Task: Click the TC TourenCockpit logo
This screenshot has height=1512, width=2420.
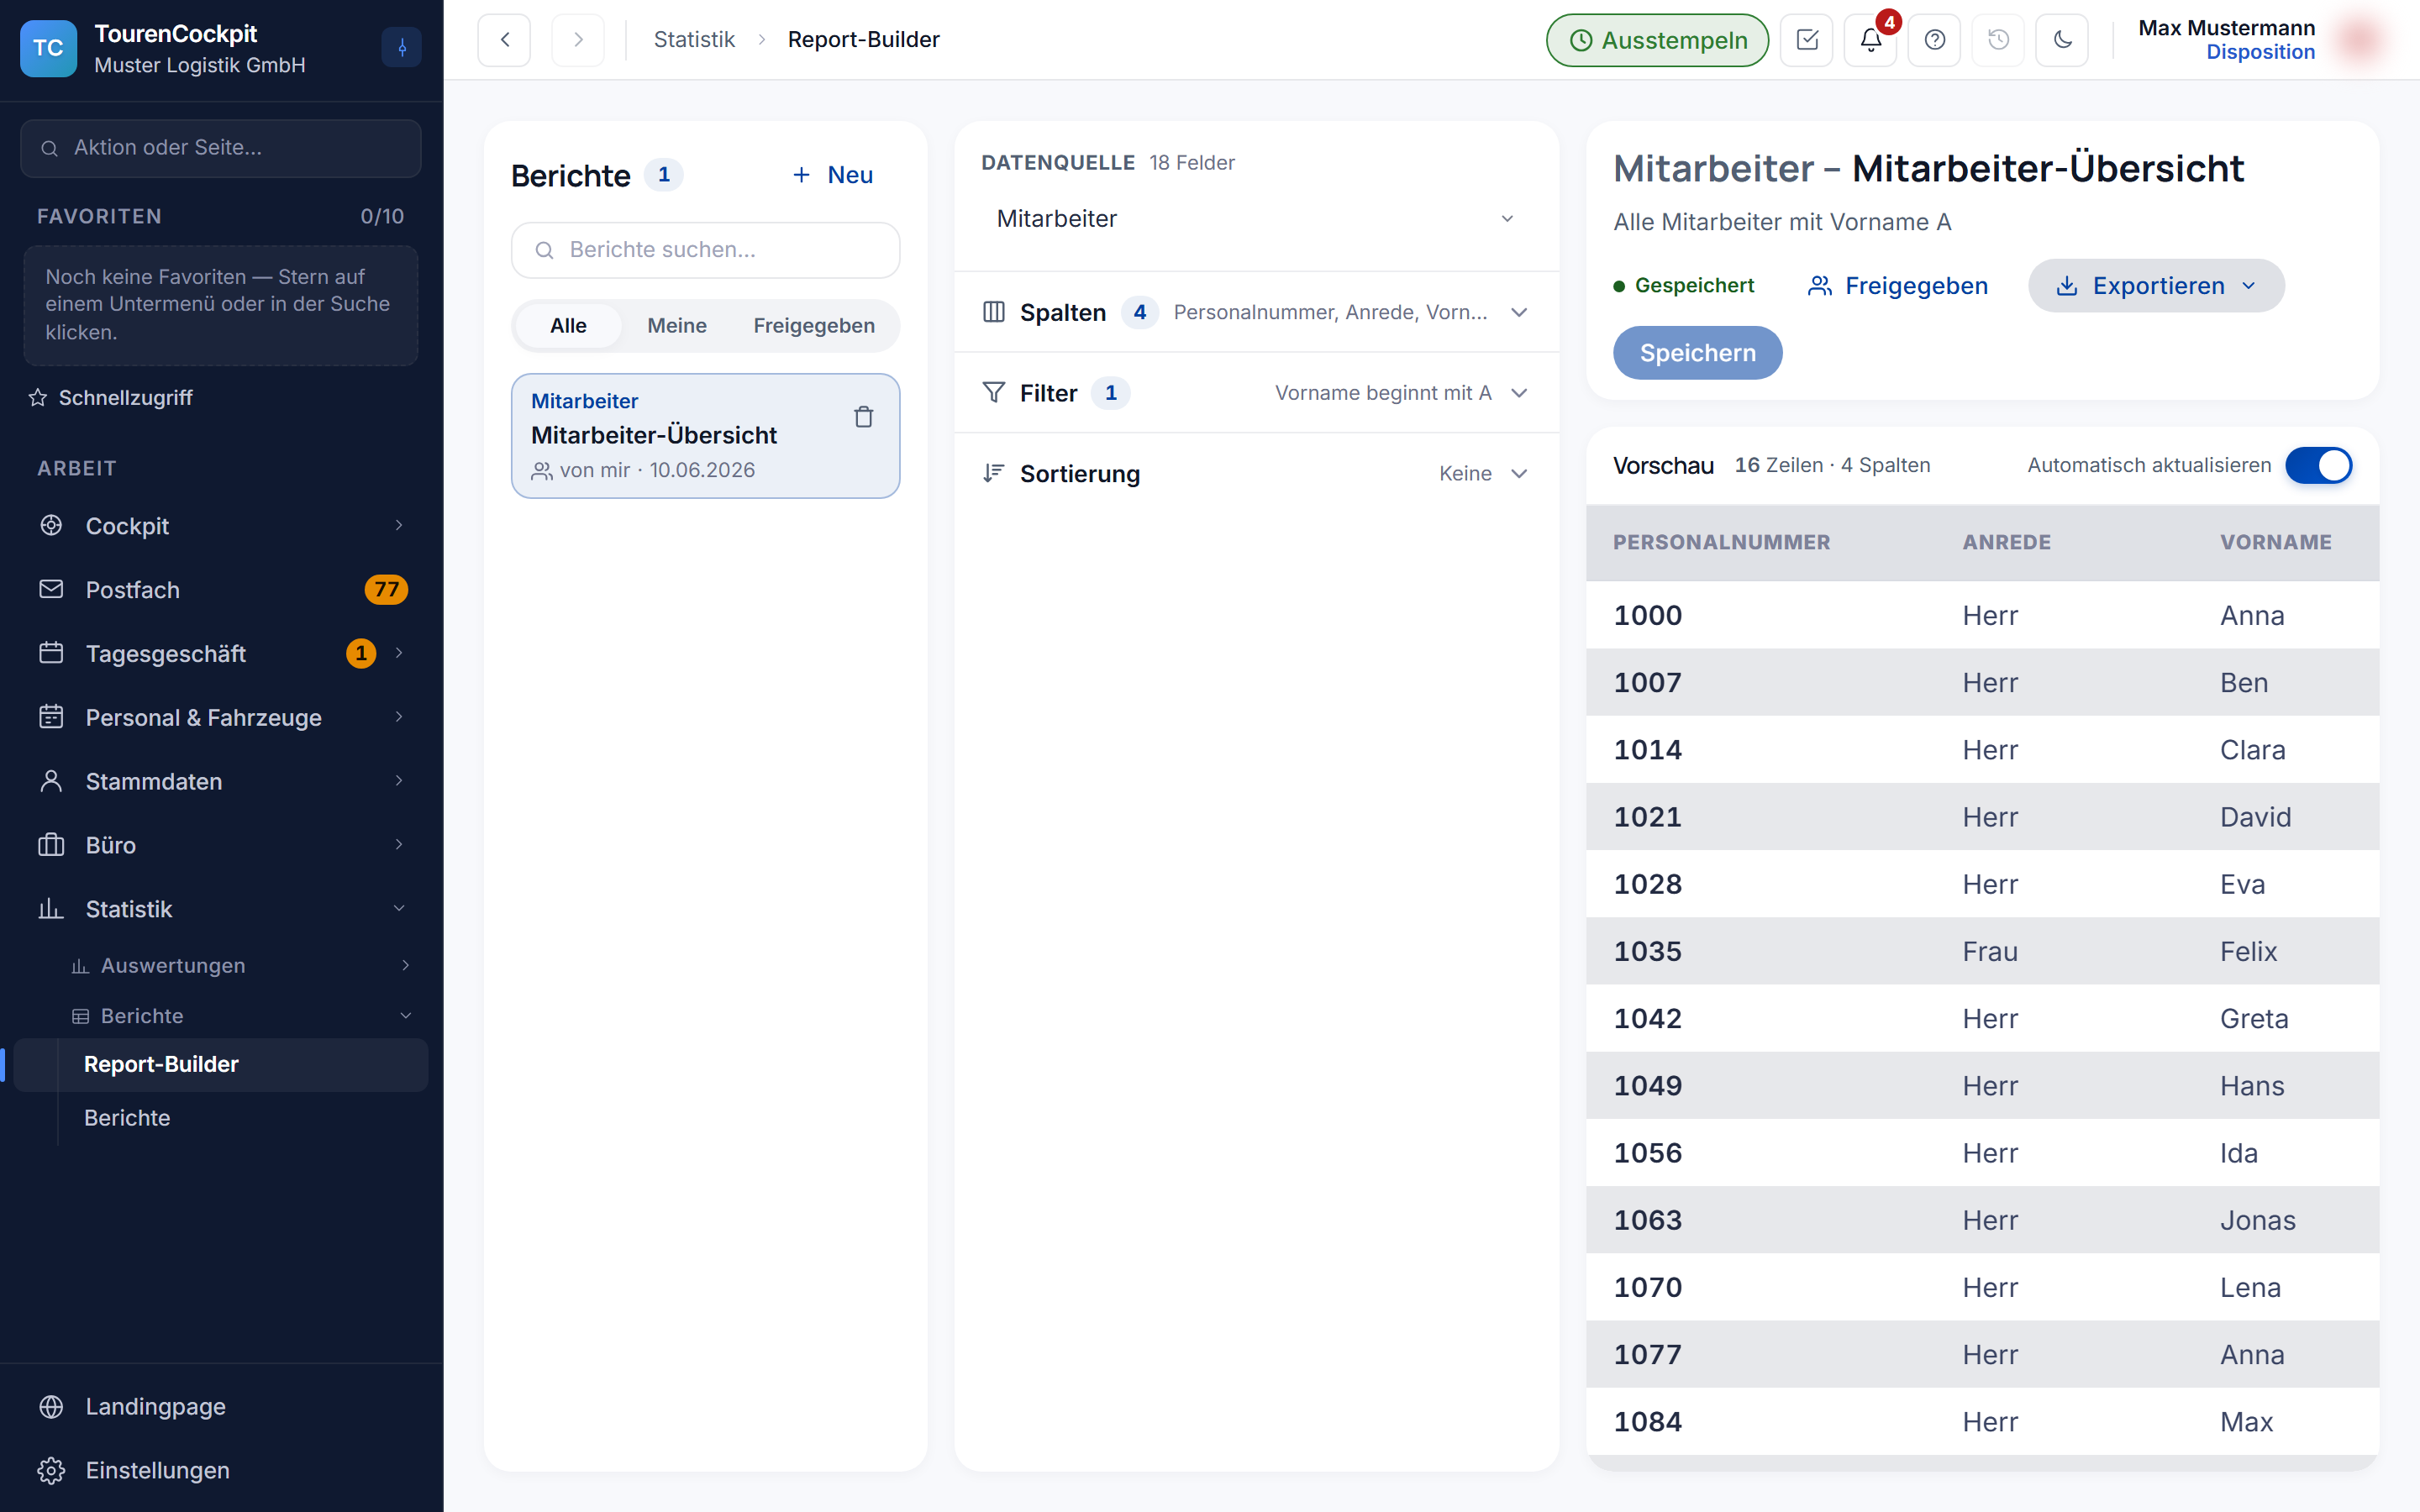Action: point(48,48)
